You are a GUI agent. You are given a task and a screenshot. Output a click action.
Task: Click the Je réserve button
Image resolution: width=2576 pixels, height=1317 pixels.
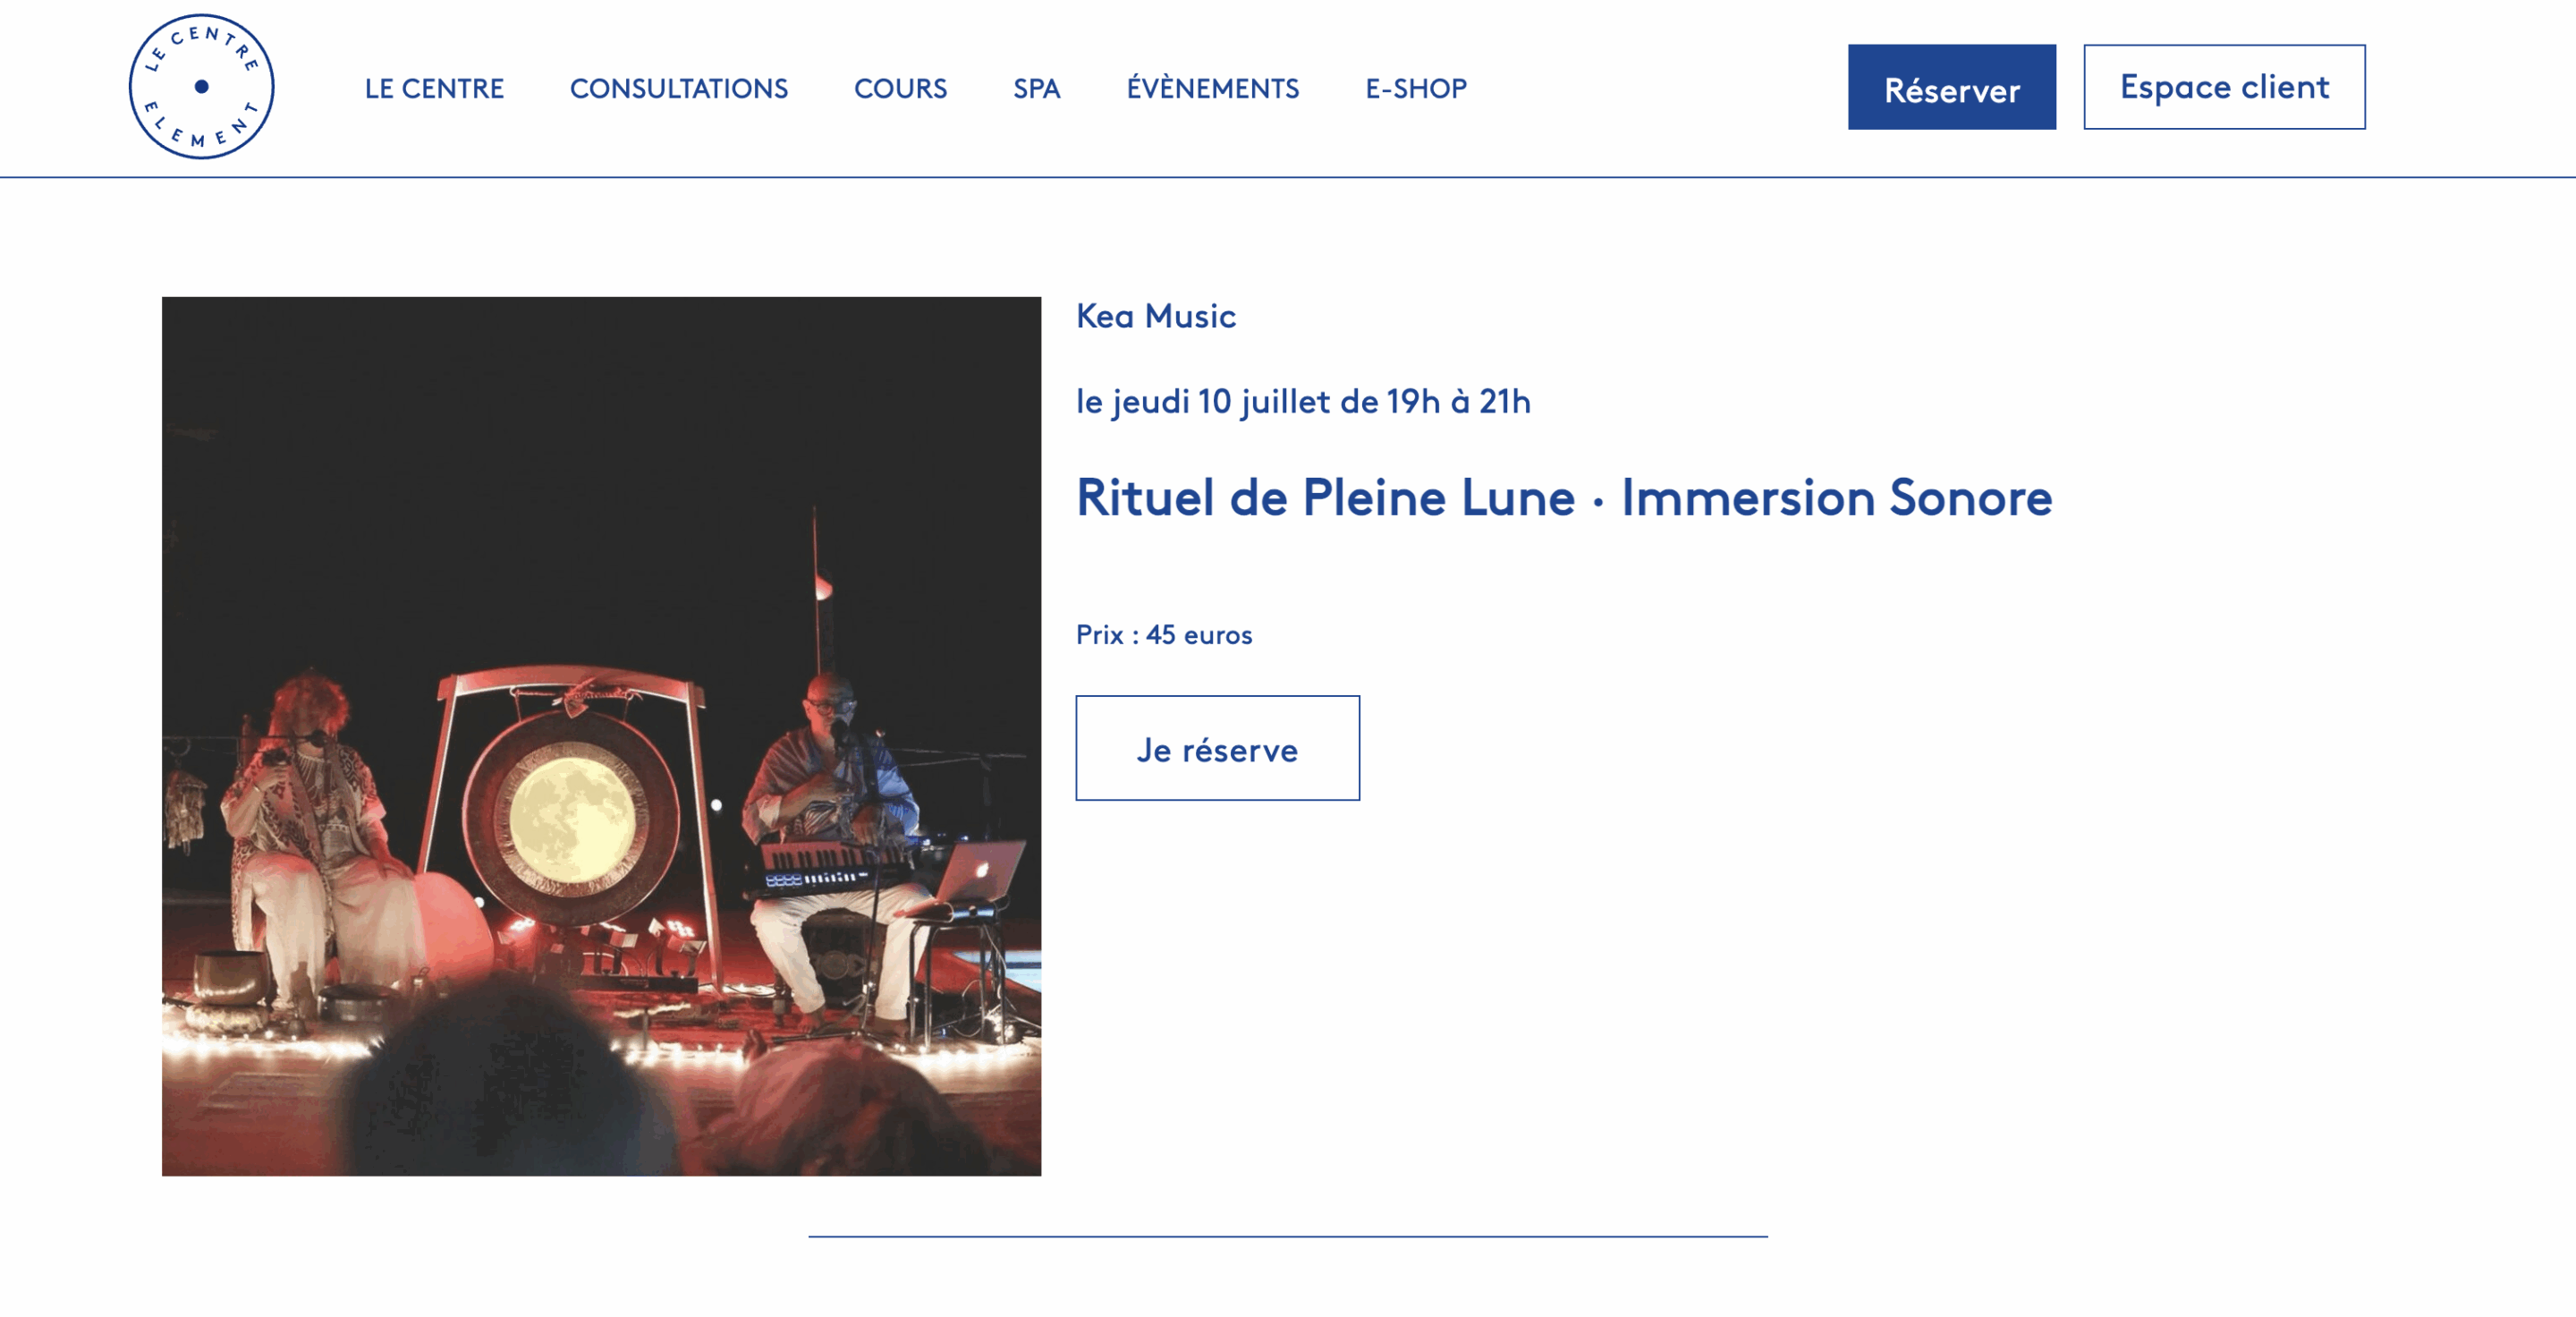(x=1217, y=748)
